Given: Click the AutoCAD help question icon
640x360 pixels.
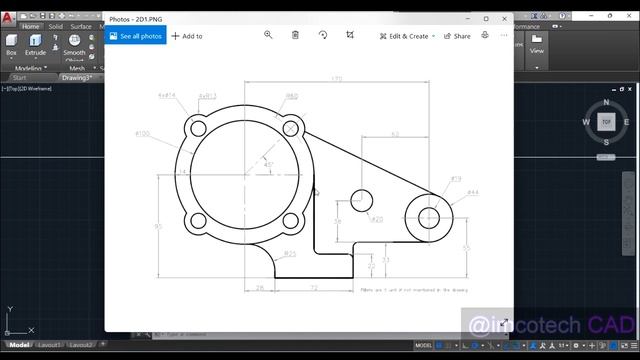Looking at the screenshot, I should [562, 16].
